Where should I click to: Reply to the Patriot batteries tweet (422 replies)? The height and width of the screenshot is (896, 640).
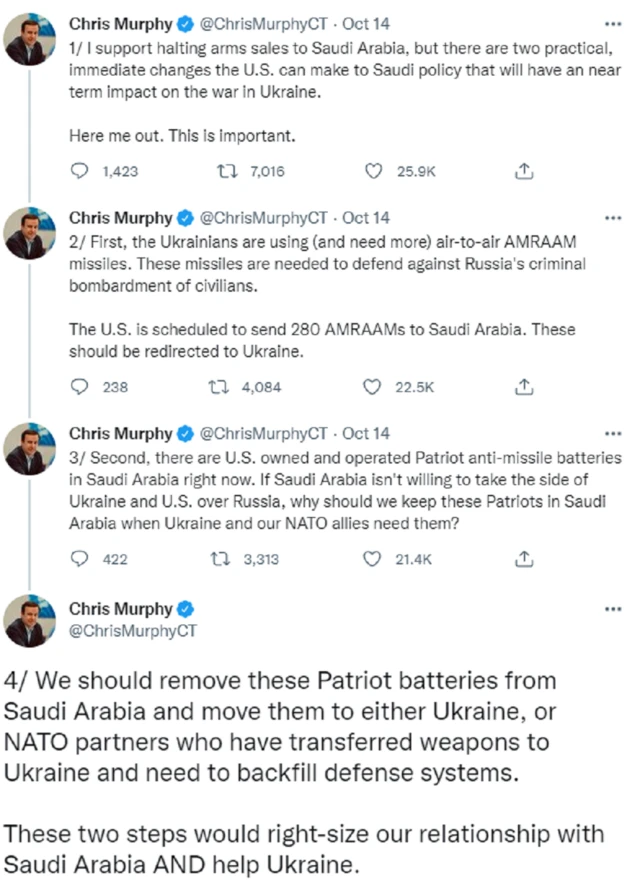(81, 560)
